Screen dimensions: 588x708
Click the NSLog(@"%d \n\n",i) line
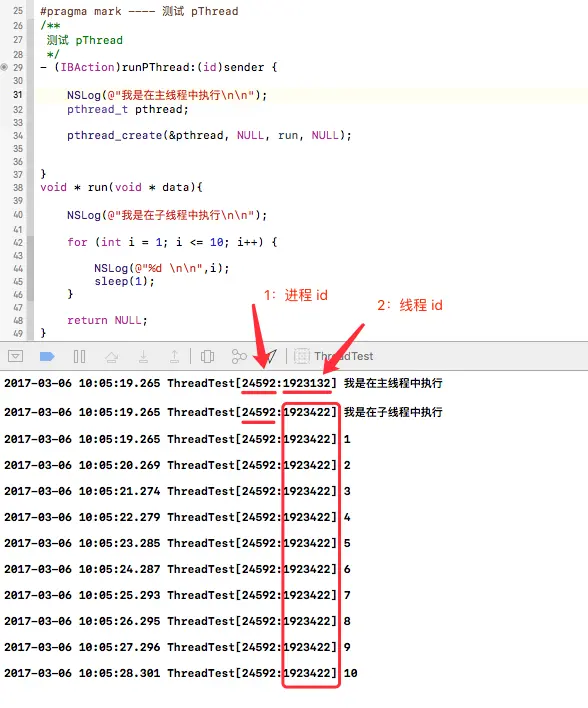pos(162,268)
